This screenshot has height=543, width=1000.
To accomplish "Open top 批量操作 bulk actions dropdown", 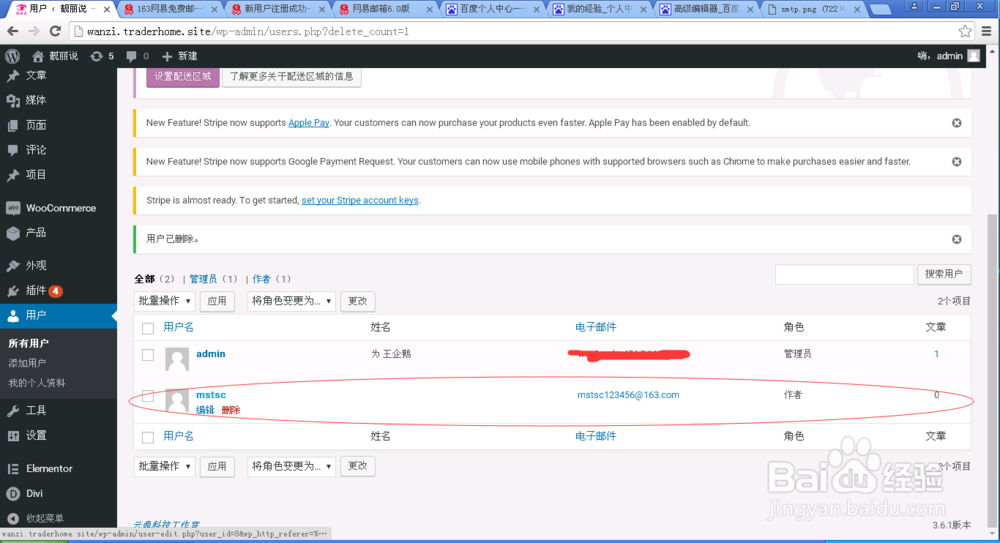I will [164, 301].
